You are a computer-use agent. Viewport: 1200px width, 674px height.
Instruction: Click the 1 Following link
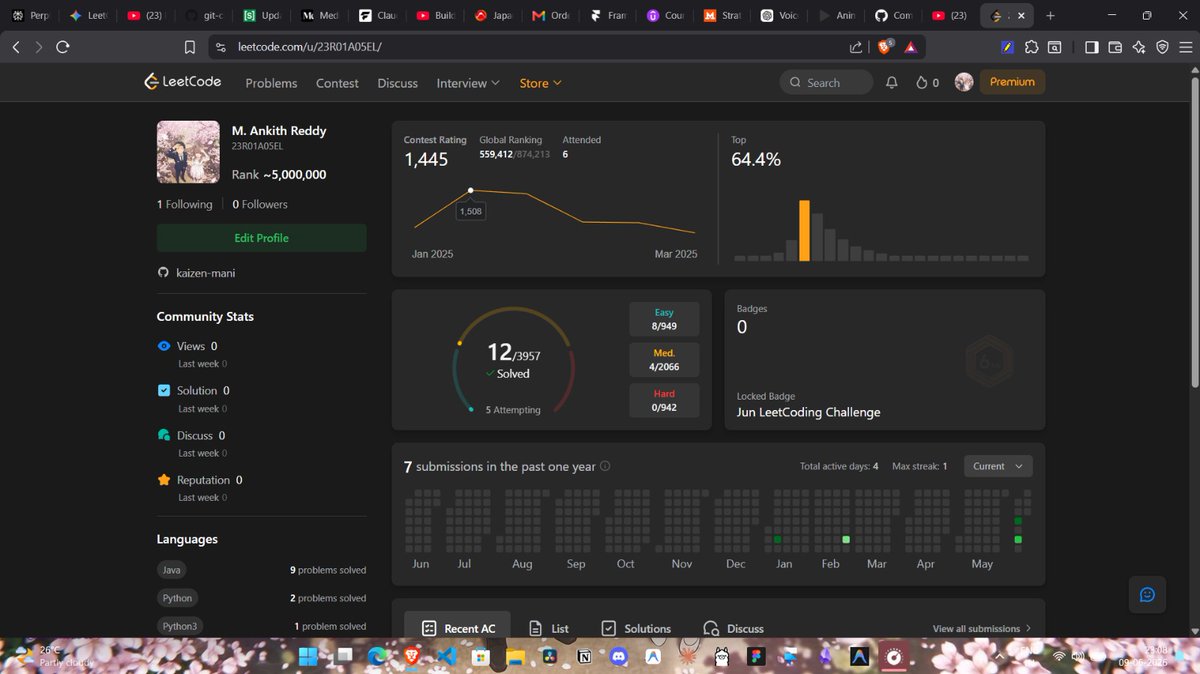click(185, 204)
